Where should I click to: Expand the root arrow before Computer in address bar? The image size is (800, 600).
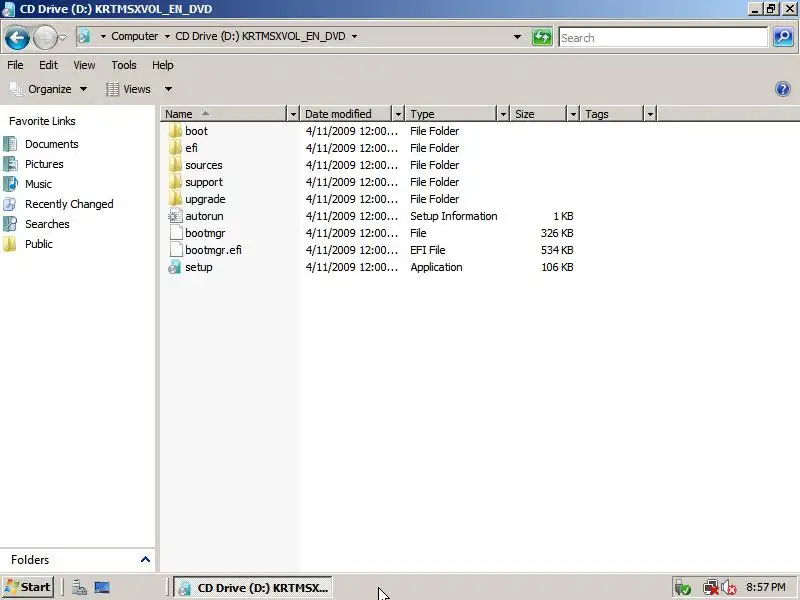tap(103, 36)
